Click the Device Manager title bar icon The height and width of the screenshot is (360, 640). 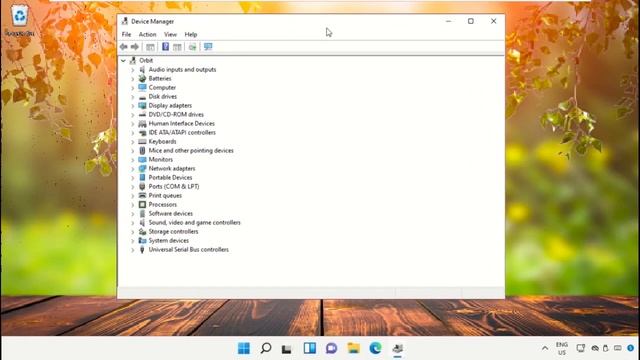click(x=124, y=21)
